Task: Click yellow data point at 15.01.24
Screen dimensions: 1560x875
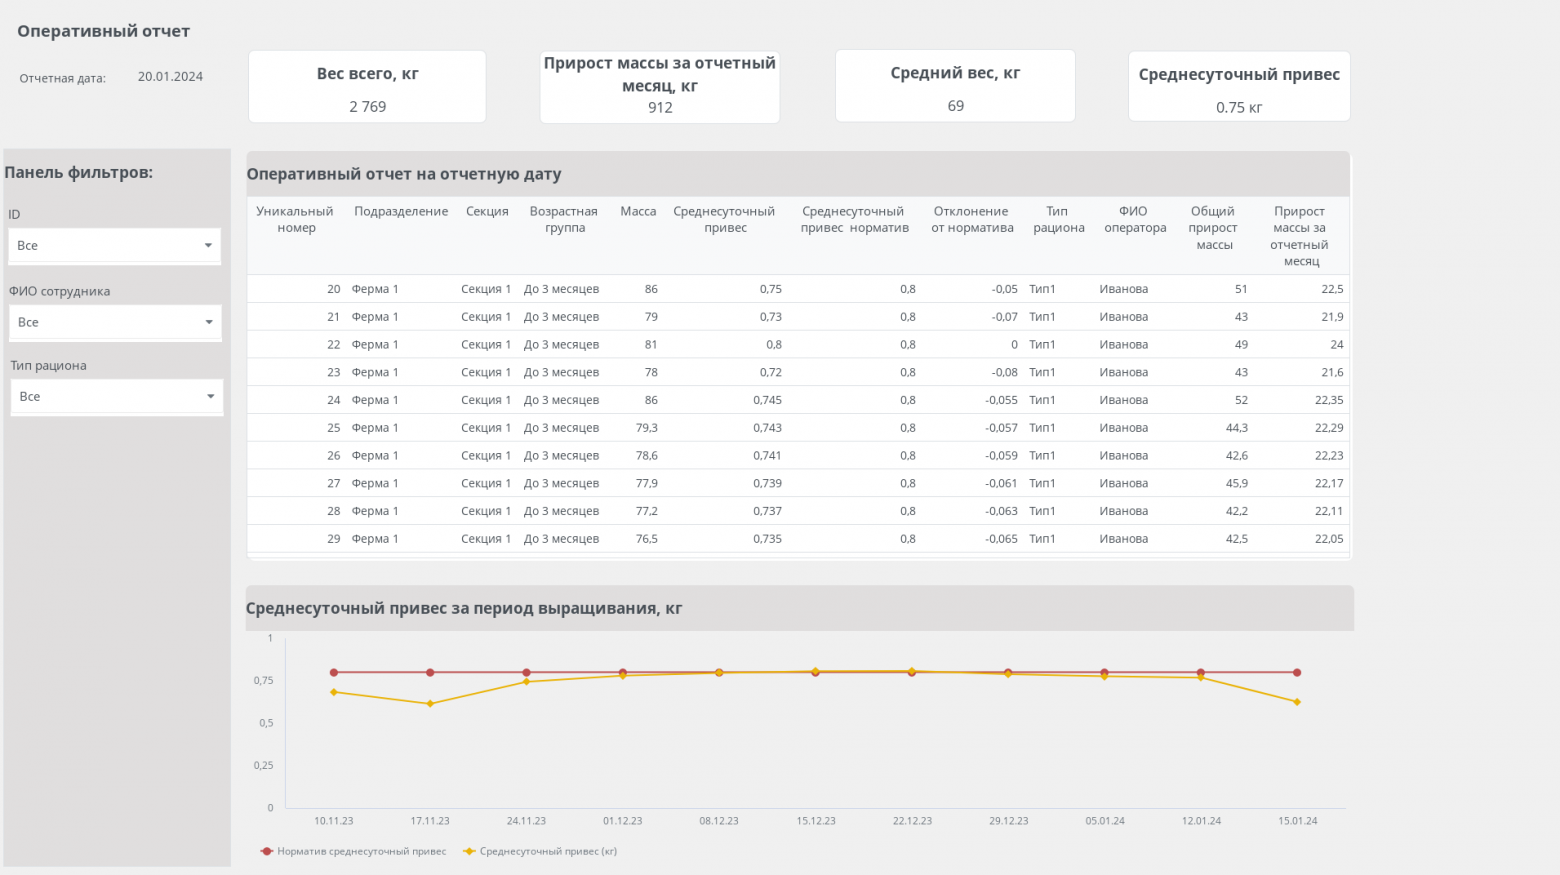Action: coord(1297,702)
